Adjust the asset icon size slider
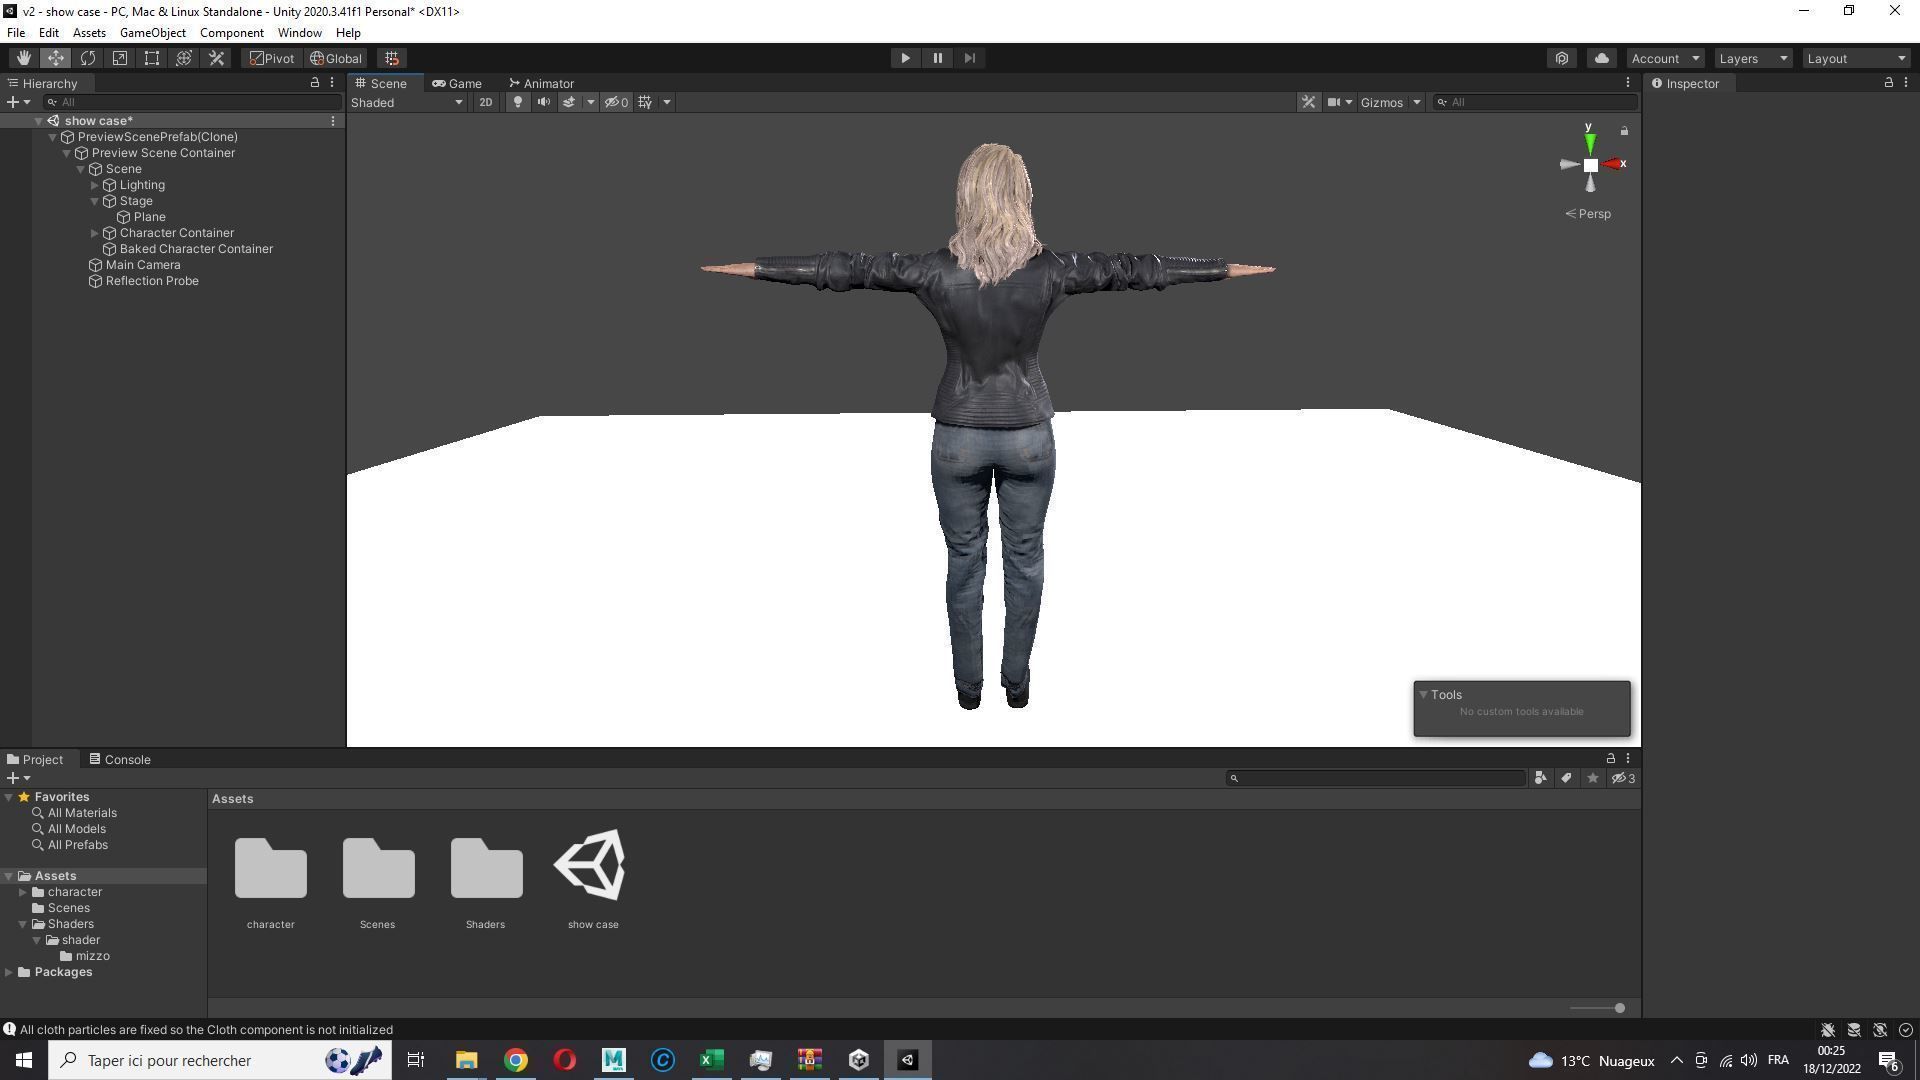Viewport: 1920px width, 1080px height. click(x=1619, y=1008)
